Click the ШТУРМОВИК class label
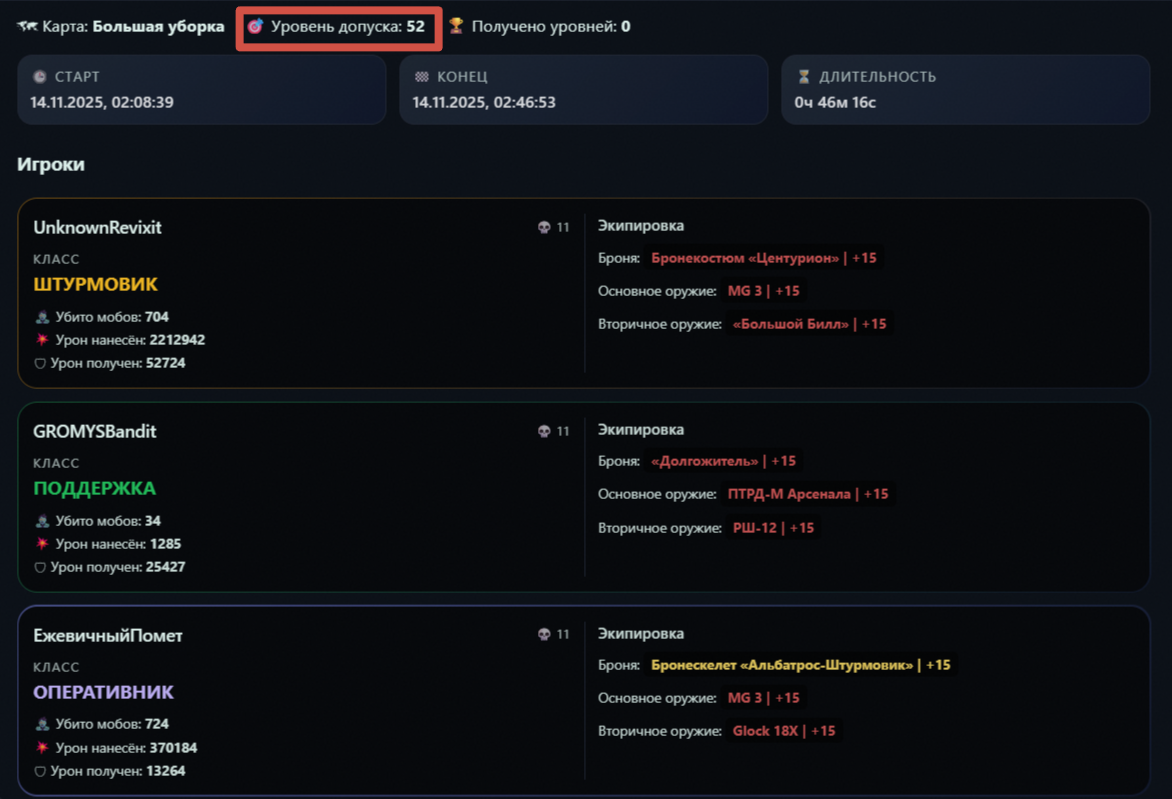Image resolution: width=1172 pixels, height=799 pixels. click(x=96, y=285)
